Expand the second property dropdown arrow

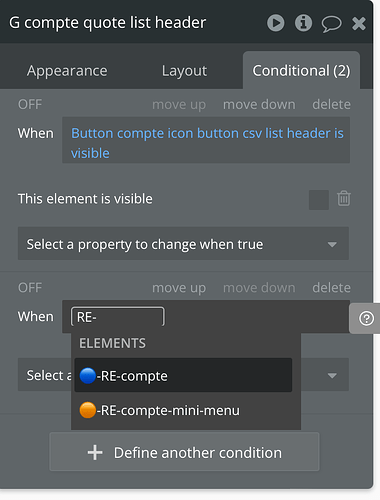pyautogui.click(x=332, y=376)
